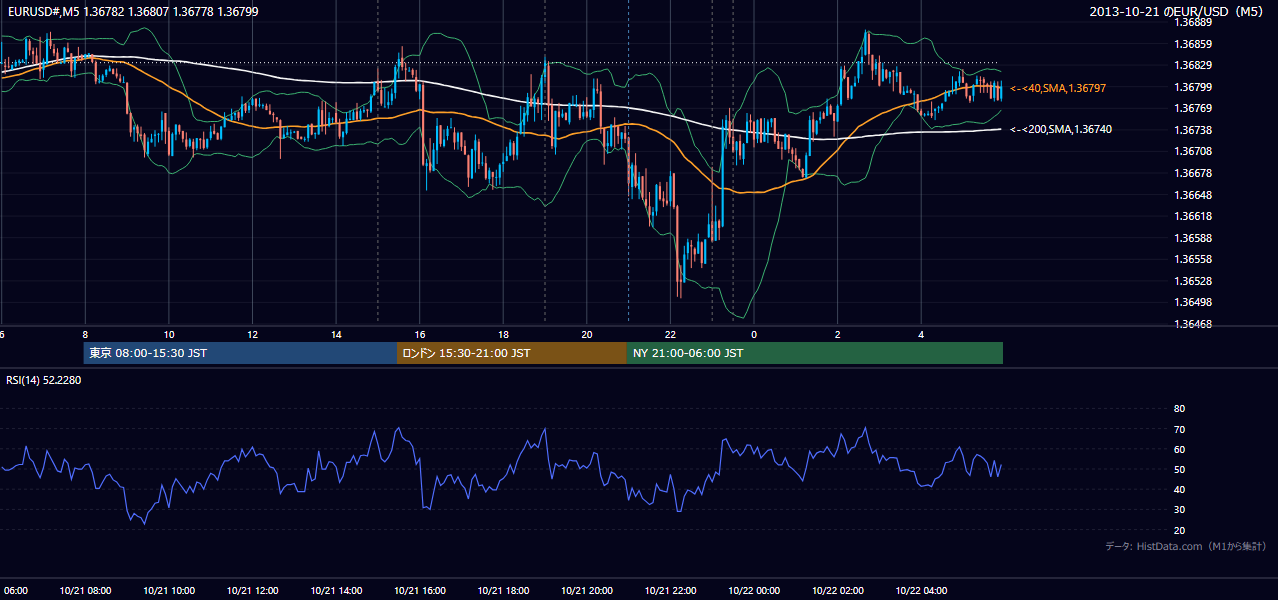Screen dimensions: 1278x600
Task: Click the RSI 50 level label
Action: click(x=1179, y=469)
